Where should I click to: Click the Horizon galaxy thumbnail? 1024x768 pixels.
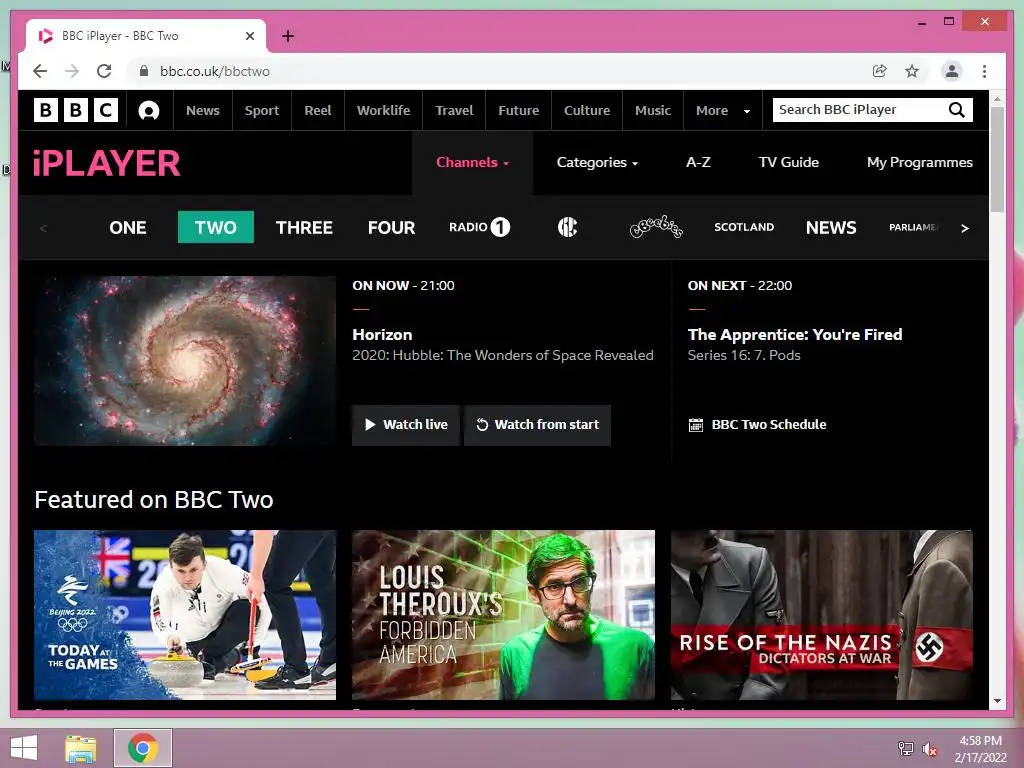click(x=185, y=360)
